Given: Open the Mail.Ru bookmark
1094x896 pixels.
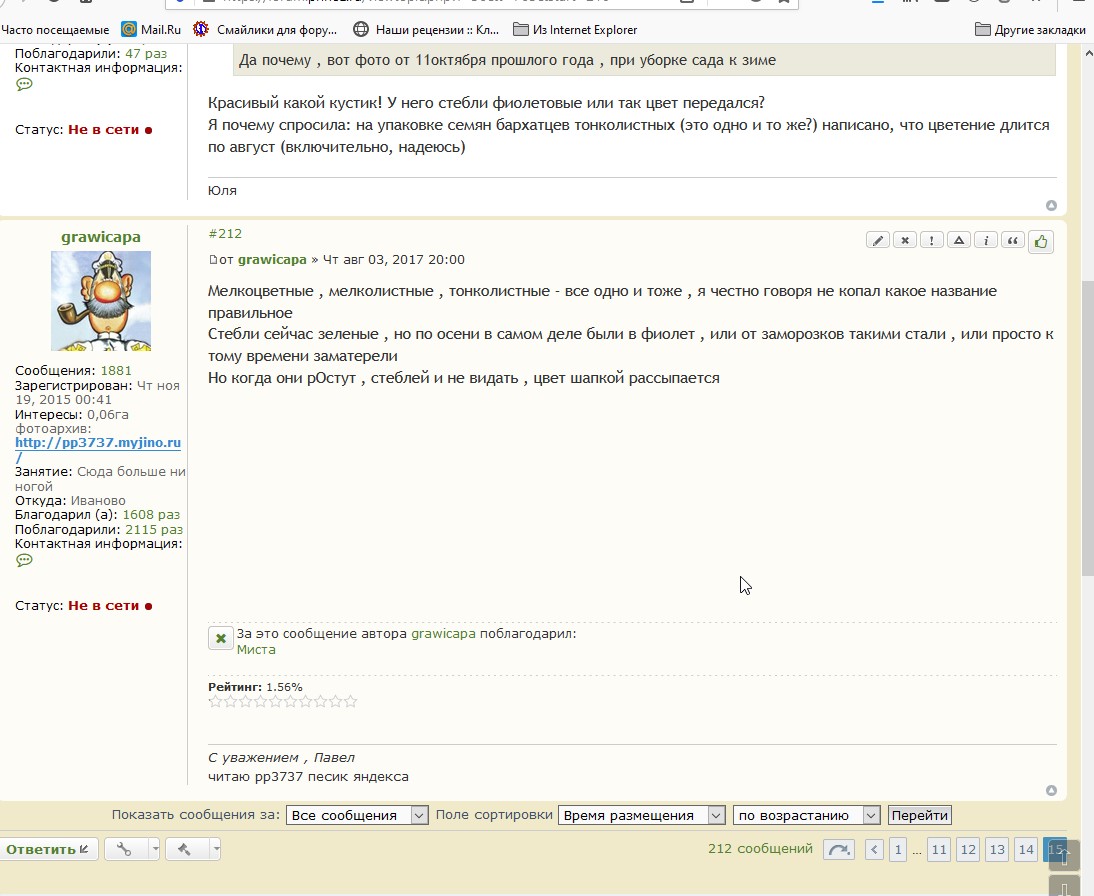Looking at the screenshot, I should (x=151, y=29).
